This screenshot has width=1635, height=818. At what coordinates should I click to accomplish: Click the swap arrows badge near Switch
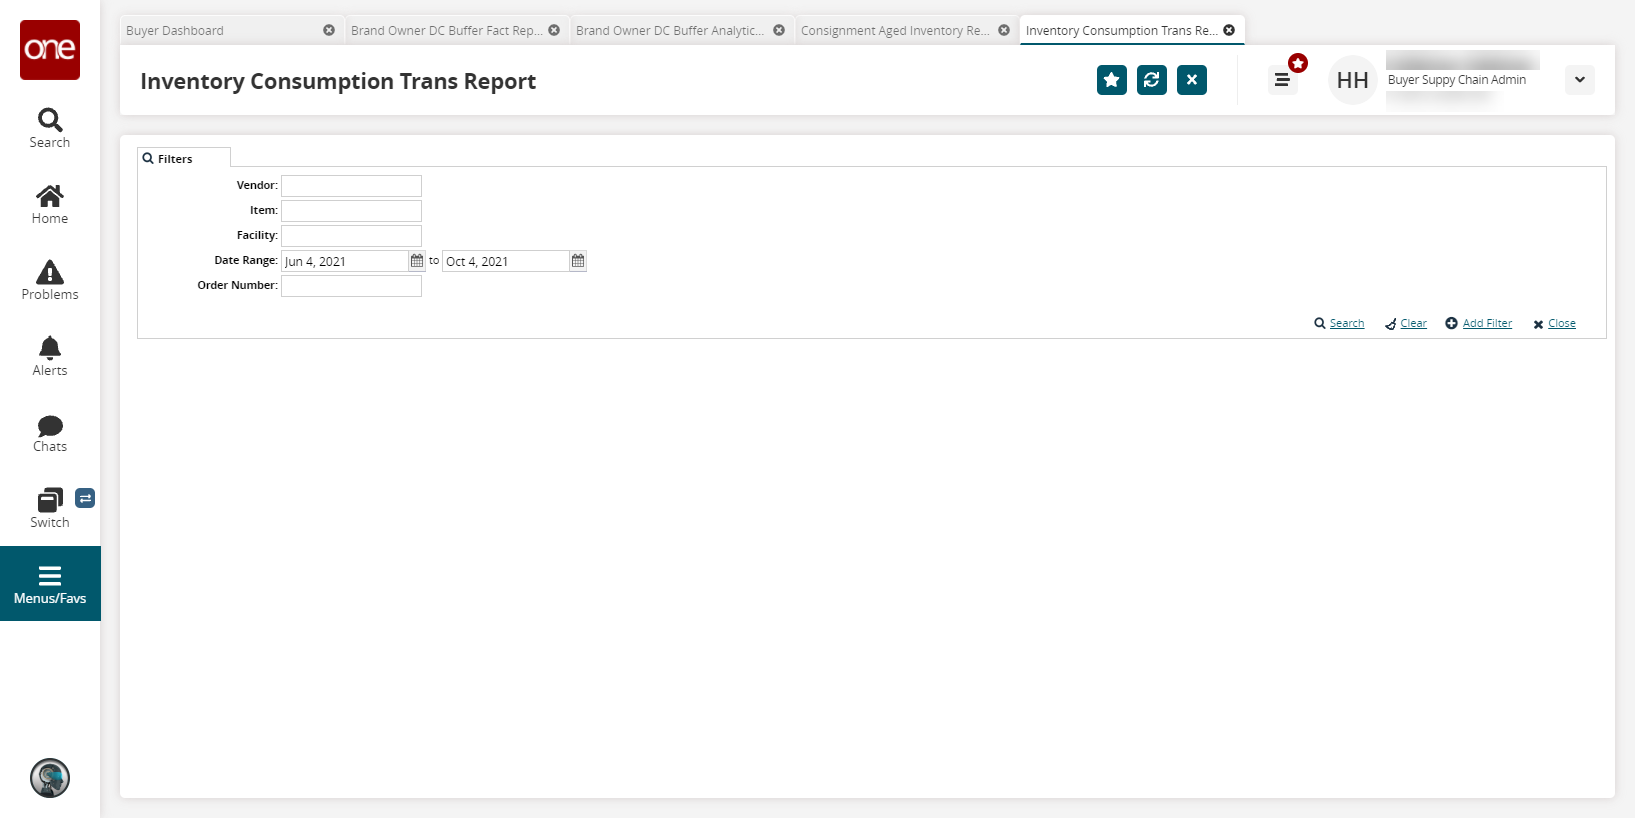click(x=85, y=498)
